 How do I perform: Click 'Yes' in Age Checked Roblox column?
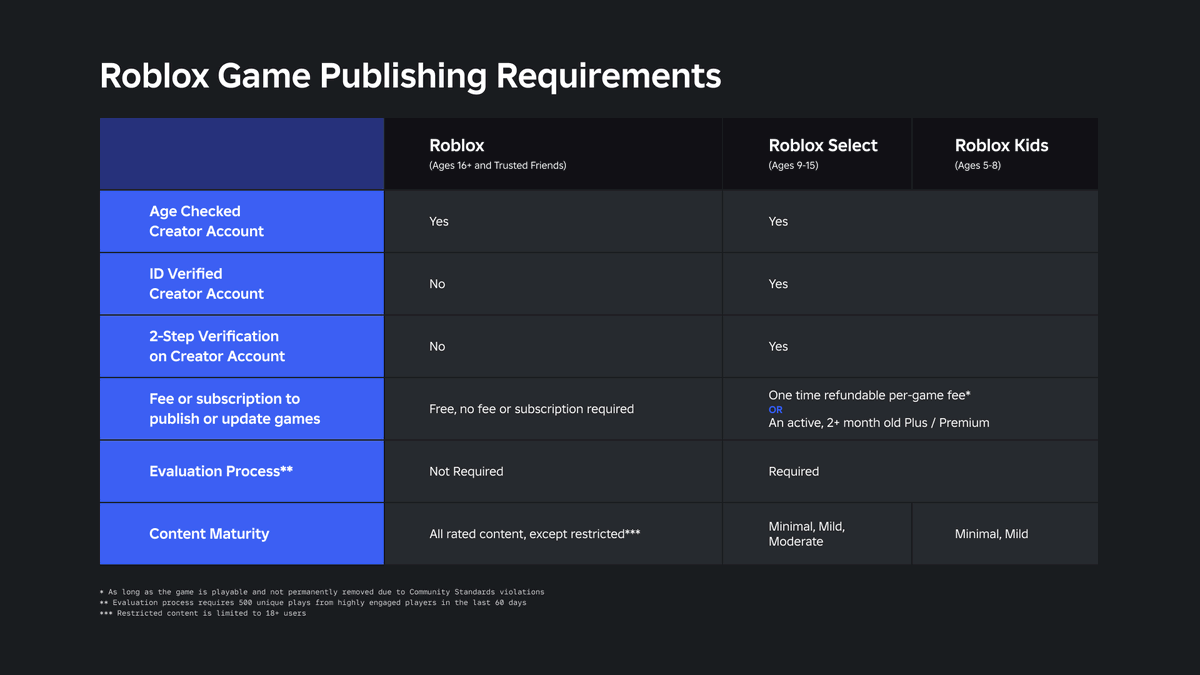point(439,221)
